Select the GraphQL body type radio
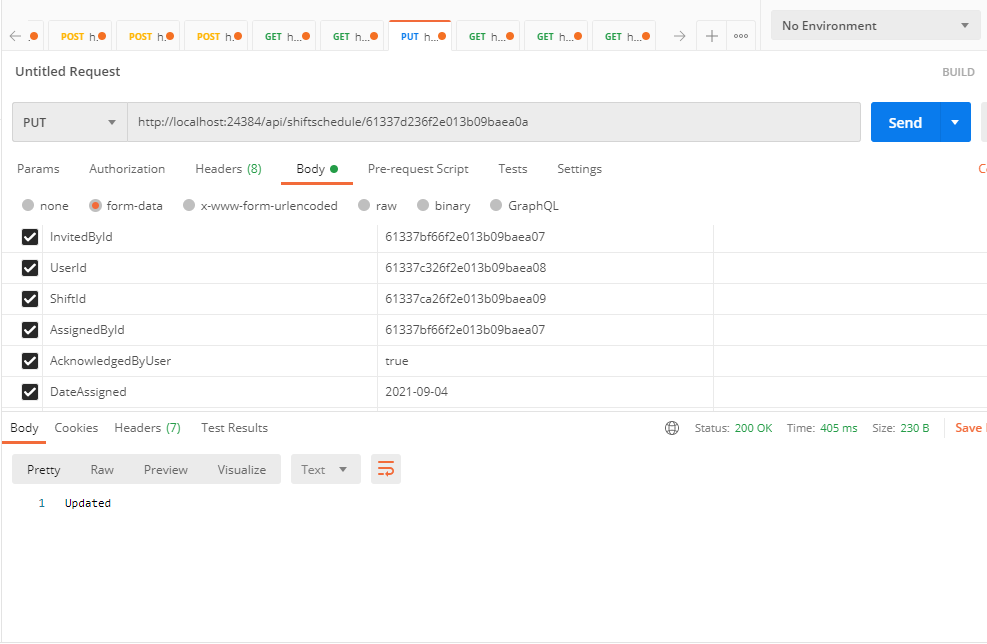This screenshot has width=987, height=644. pos(496,205)
